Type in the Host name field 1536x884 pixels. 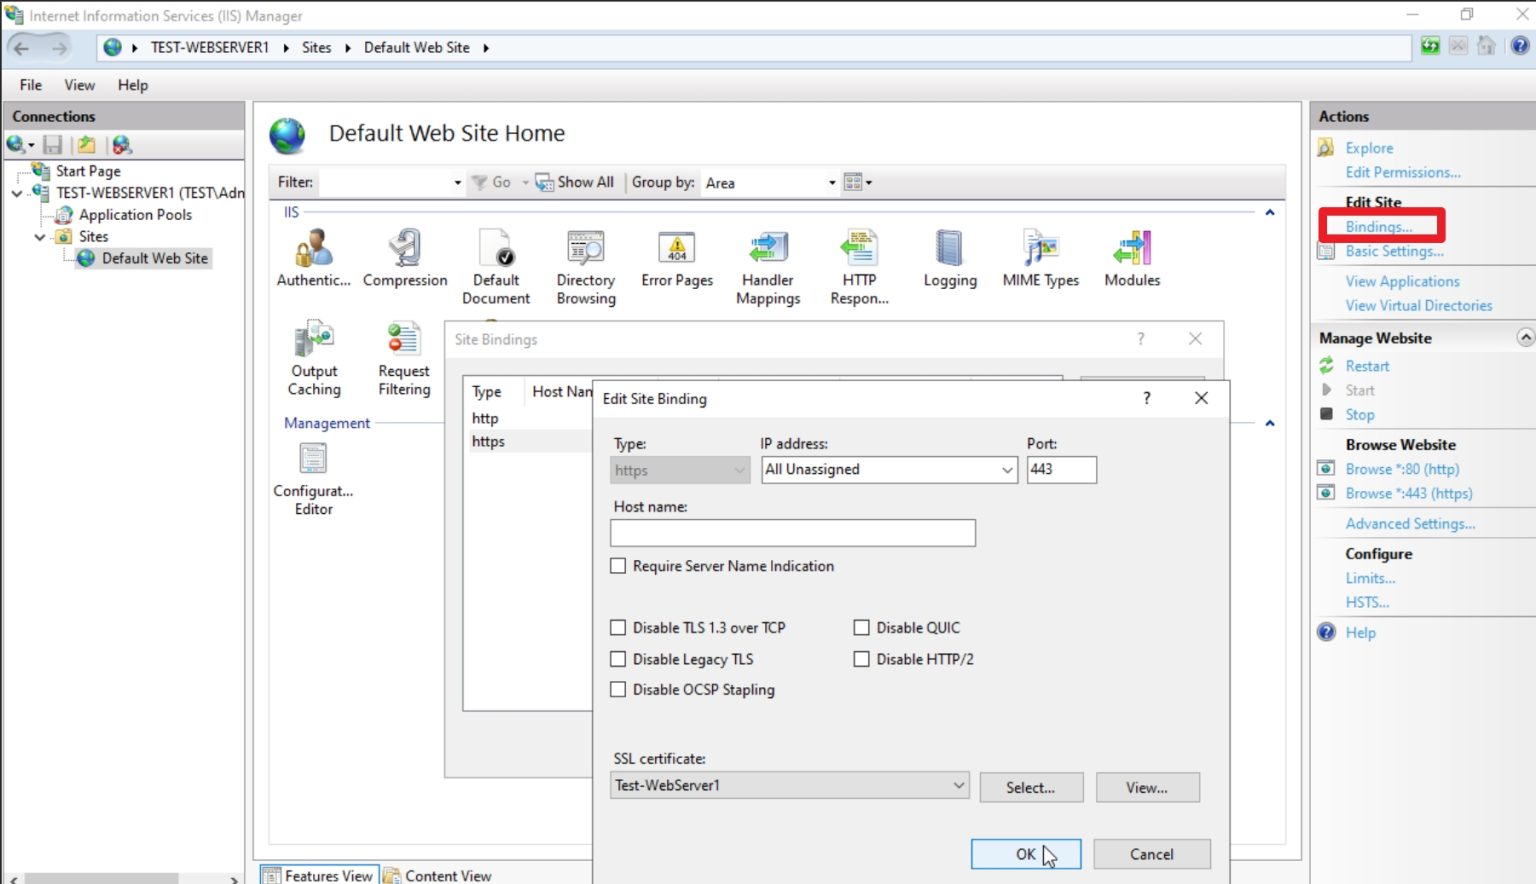[x=792, y=532]
